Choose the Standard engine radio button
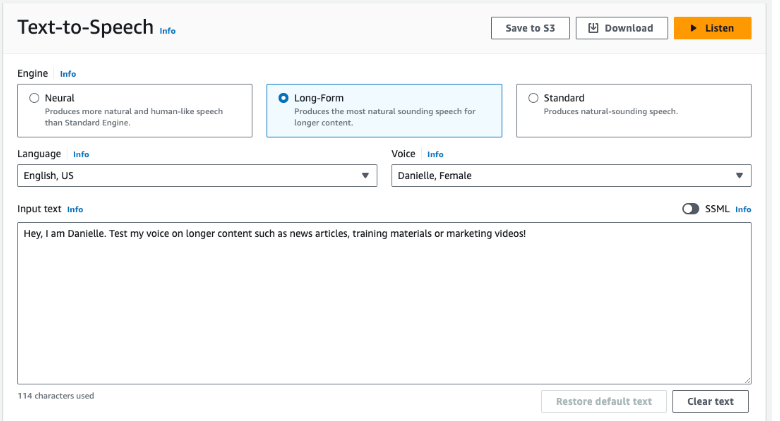This screenshot has height=421, width=780. (x=533, y=98)
